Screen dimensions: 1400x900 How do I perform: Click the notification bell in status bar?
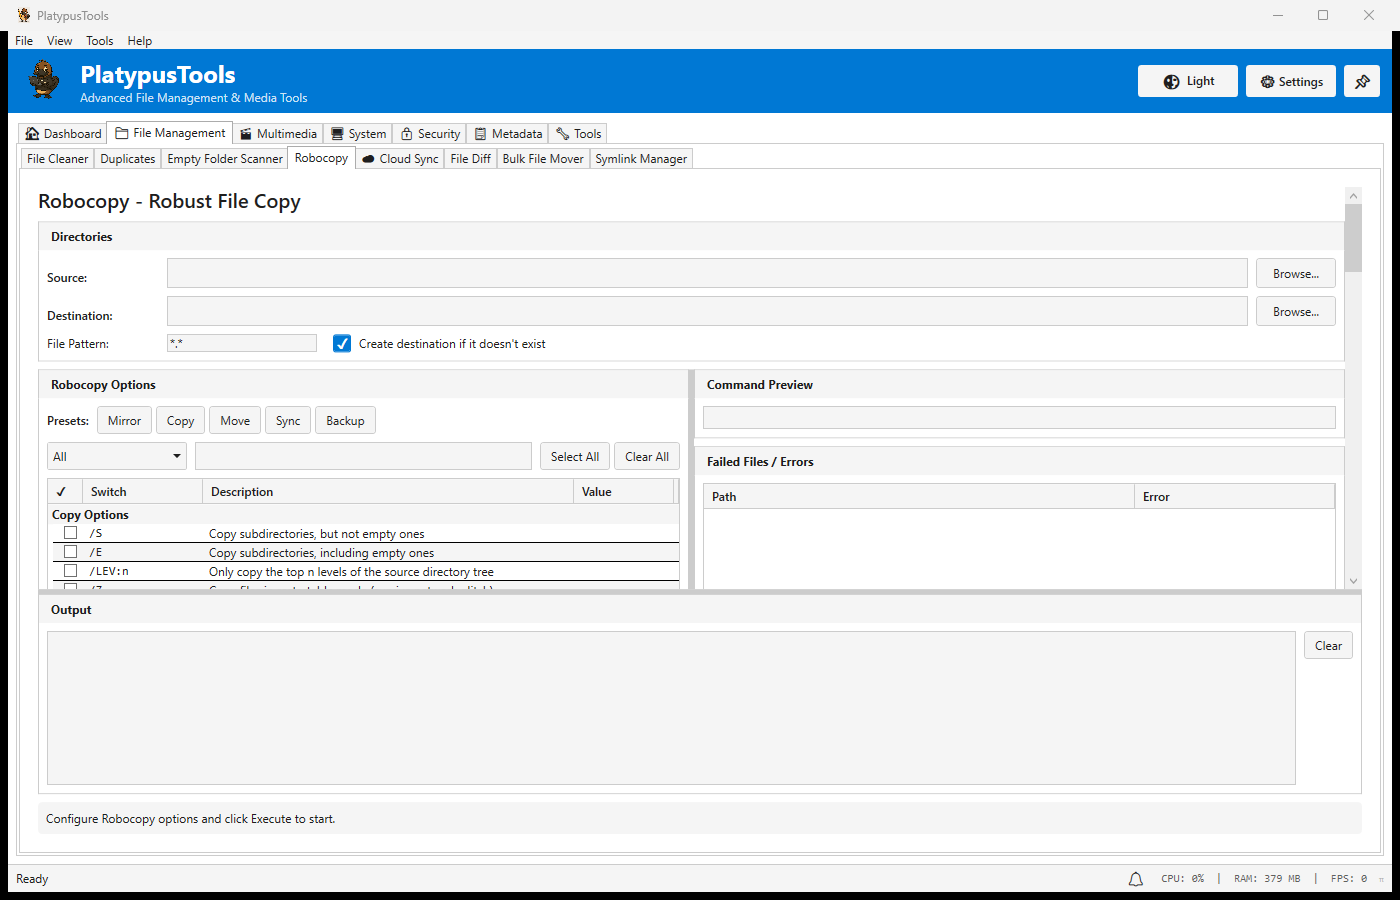[1136, 879]
